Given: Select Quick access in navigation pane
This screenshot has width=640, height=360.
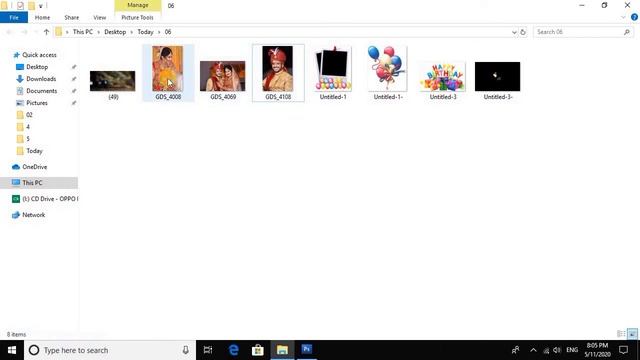Looking at the screenshot, I should click(39, 55).
